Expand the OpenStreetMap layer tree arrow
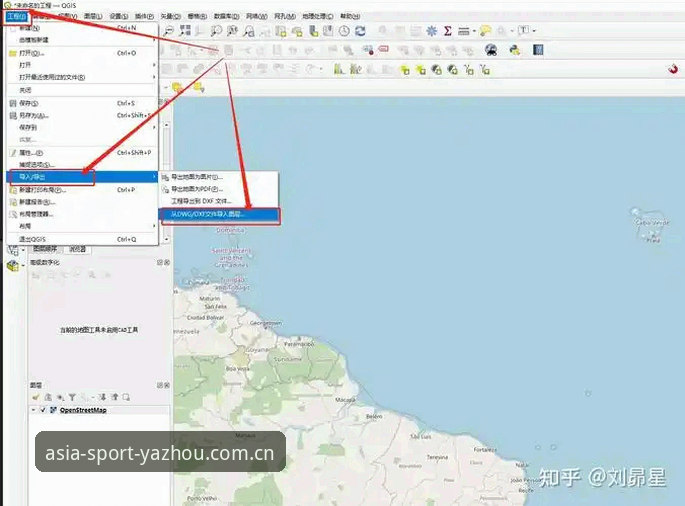Screen dimensions: 685x506 pos(34,410)
